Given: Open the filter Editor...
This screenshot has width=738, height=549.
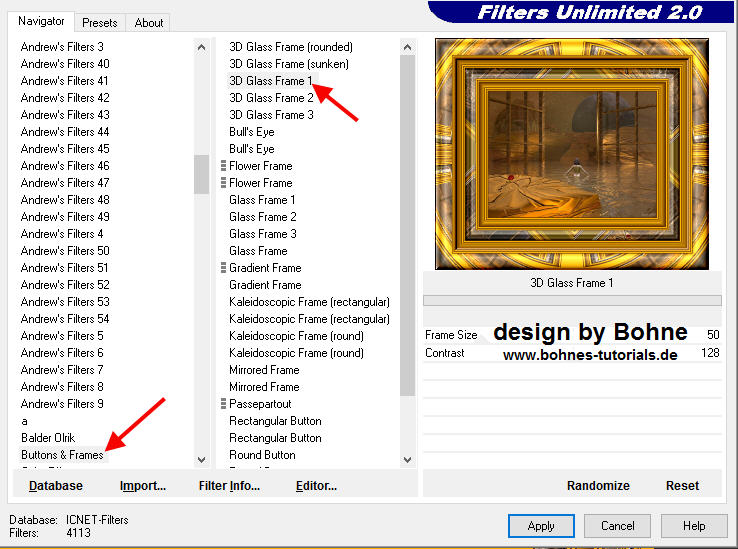Looking at the screenshot, I should [316, 486].
